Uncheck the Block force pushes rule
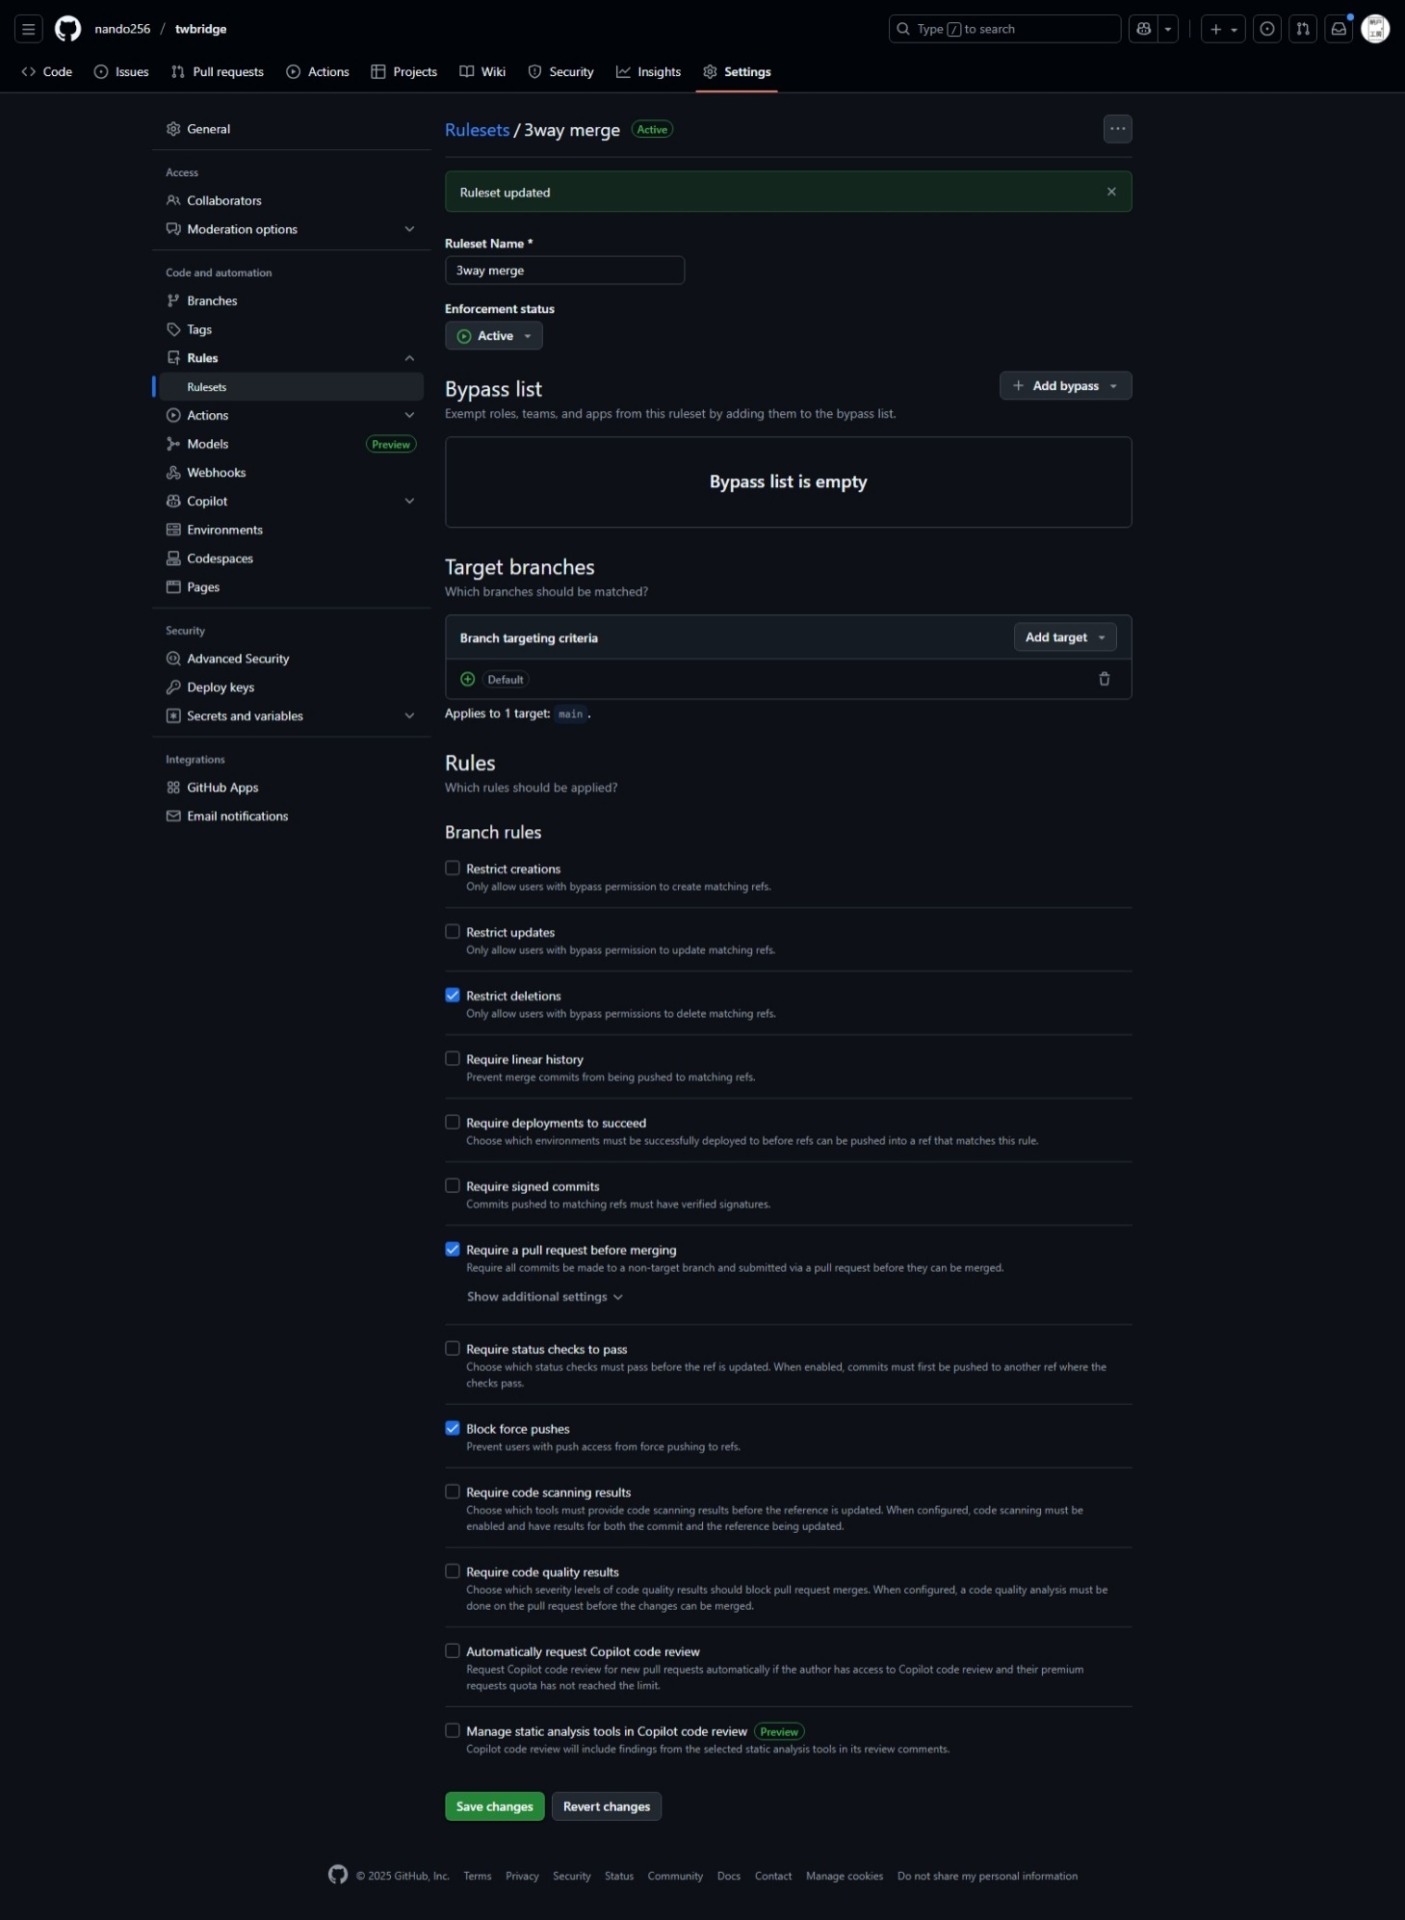 point(453,1428)
